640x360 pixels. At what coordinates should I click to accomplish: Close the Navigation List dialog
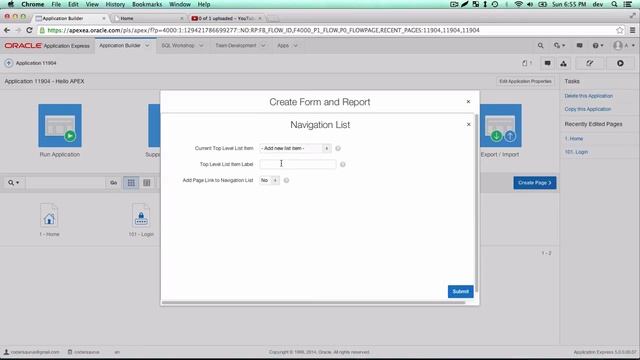pos(469,124)
